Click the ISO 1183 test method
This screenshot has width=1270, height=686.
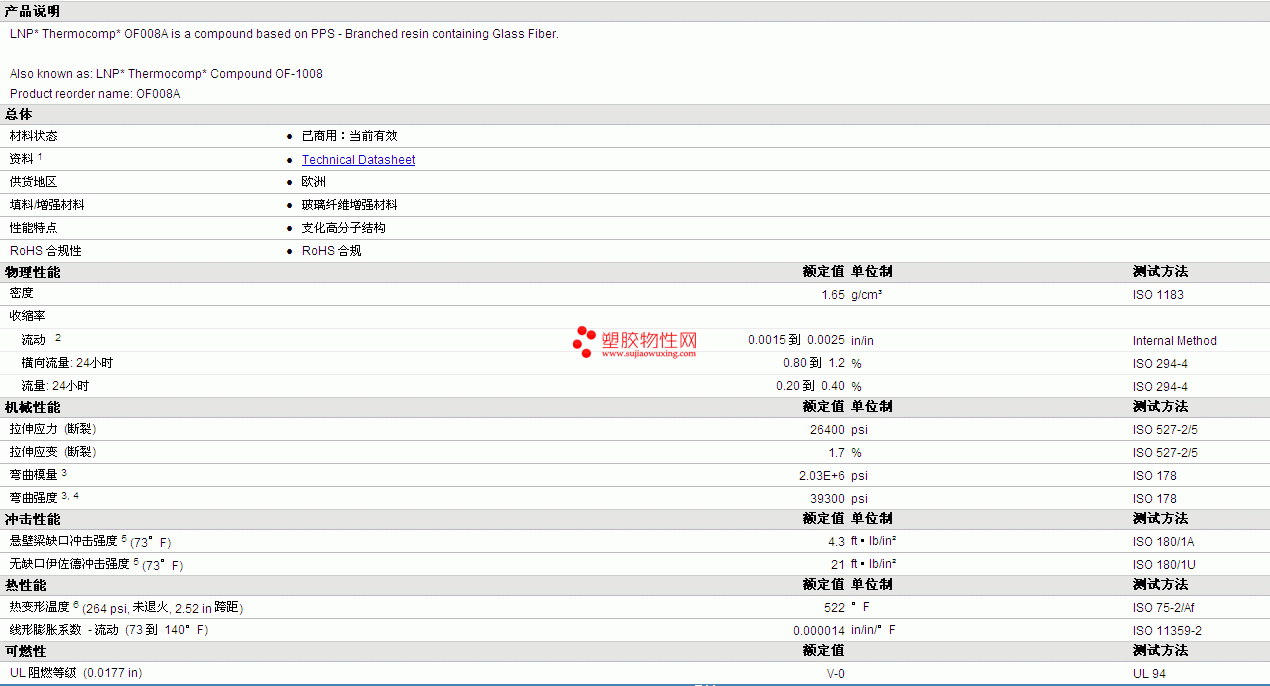(x=1158, y=295)
